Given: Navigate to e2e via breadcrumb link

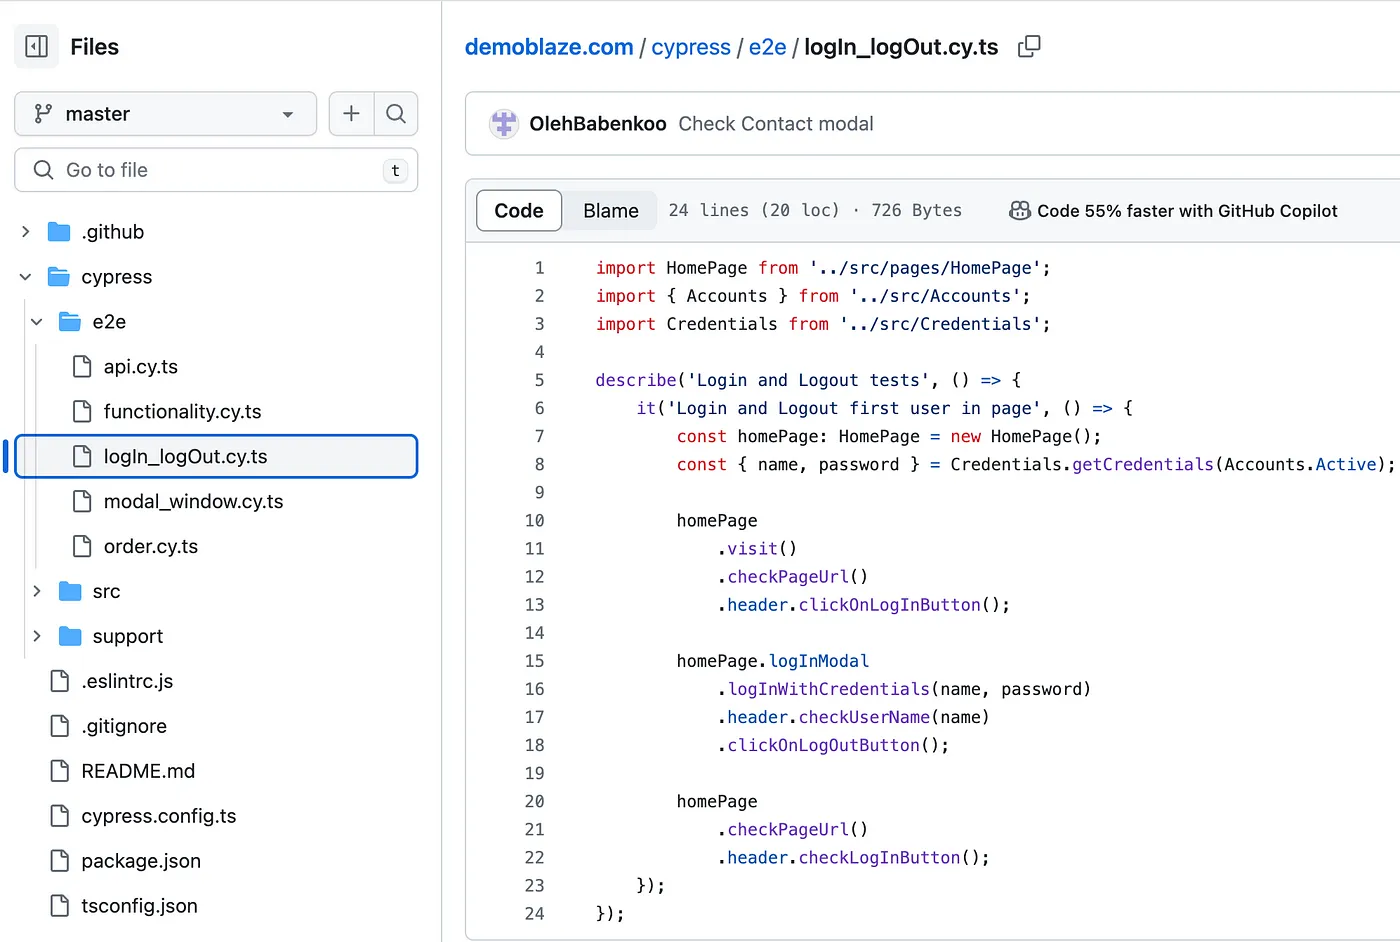Looking at the screenshot, I should (767, 46).
